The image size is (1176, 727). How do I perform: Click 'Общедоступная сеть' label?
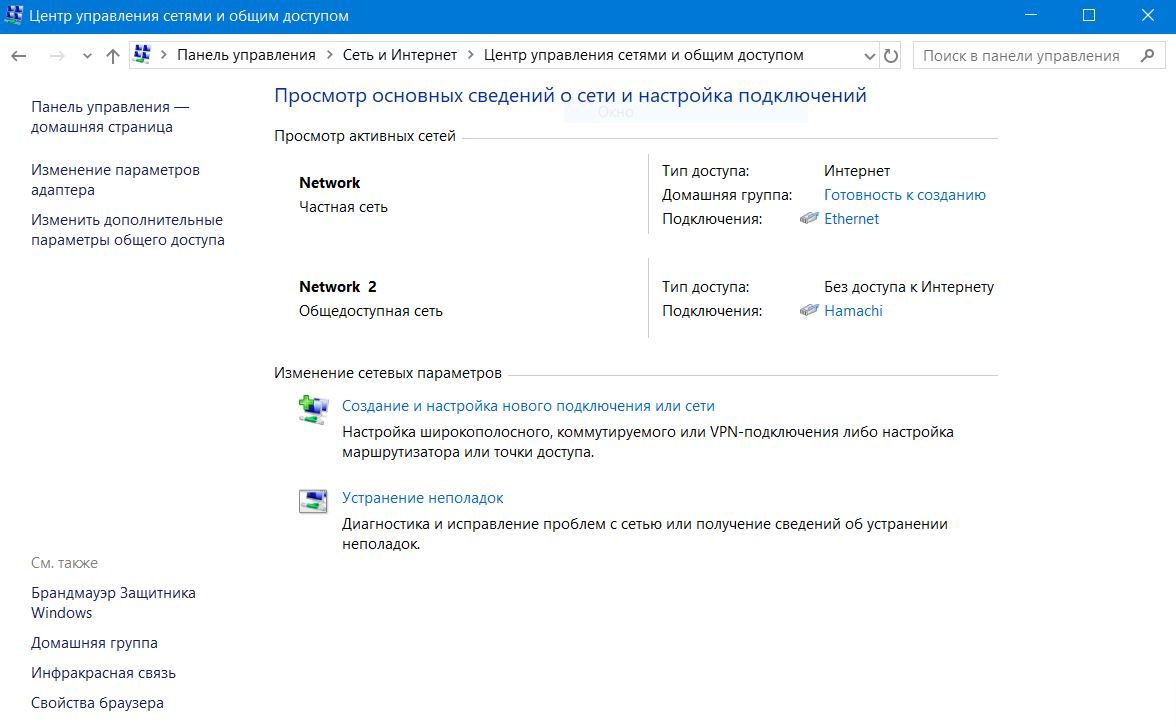tap(370, 311)
